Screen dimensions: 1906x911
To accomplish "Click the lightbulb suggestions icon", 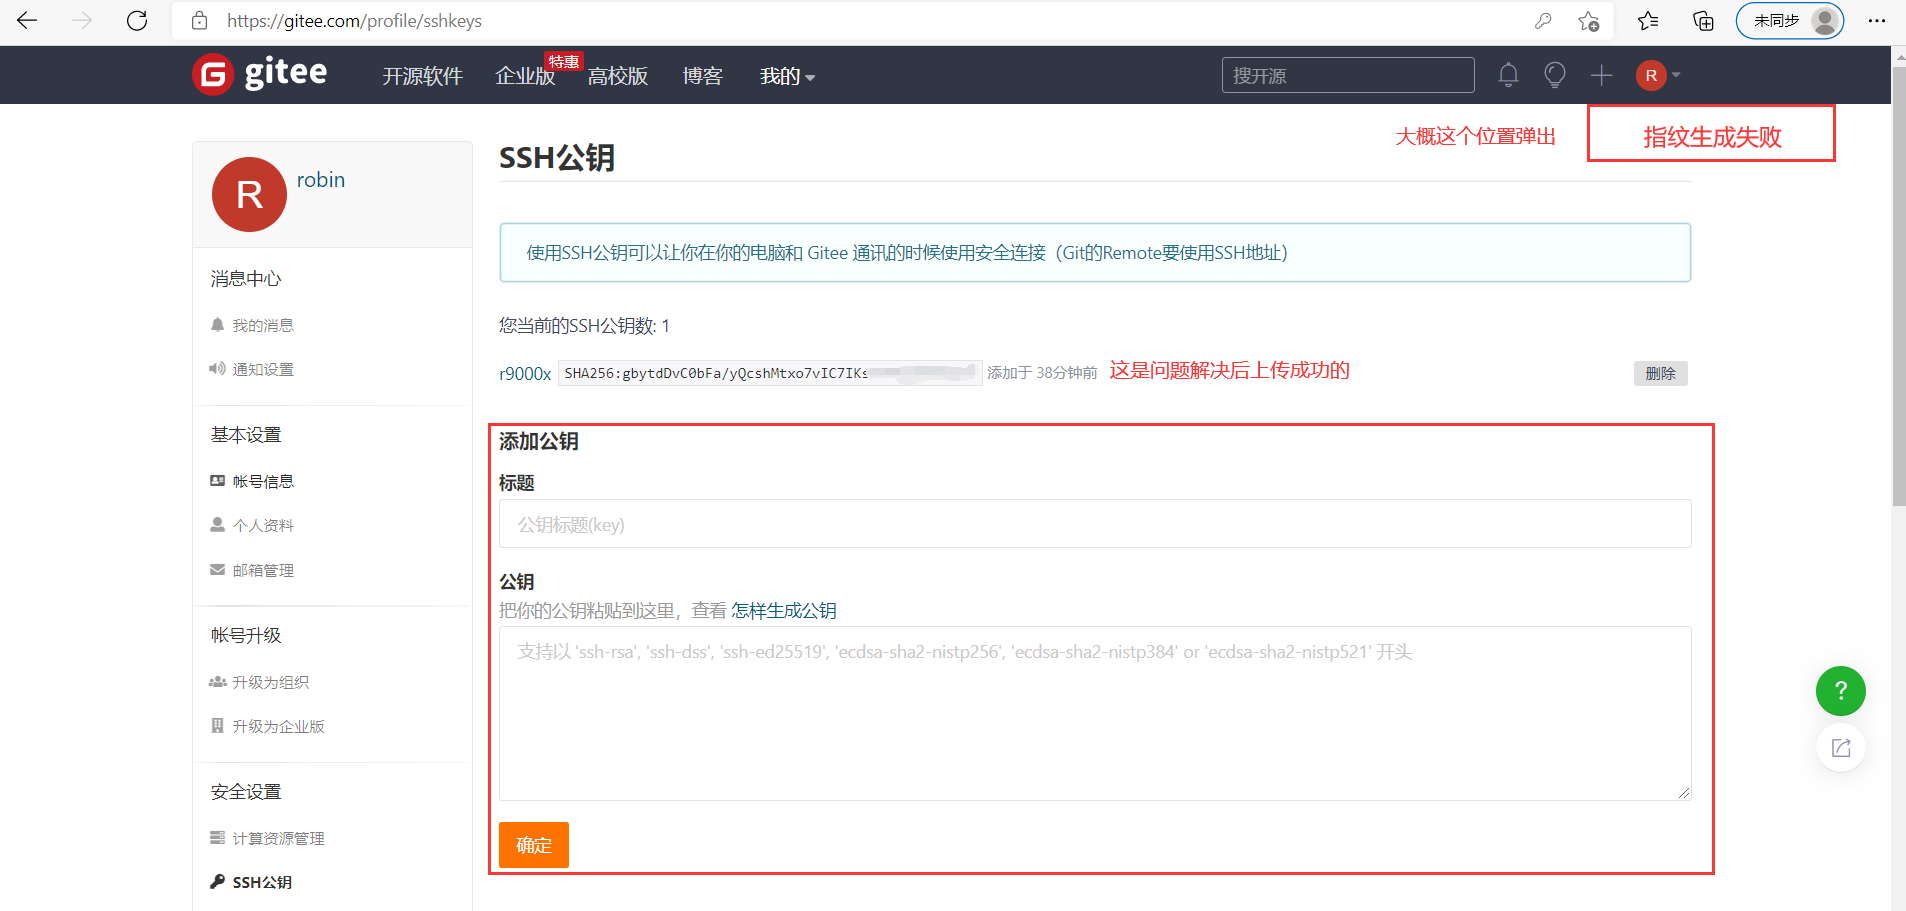I will tap(1554, 74).
